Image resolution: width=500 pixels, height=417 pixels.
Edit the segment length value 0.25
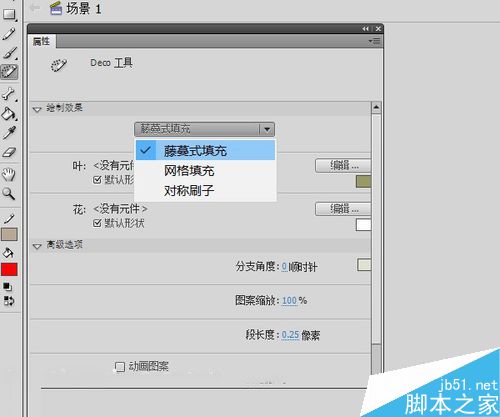point(290,335)
